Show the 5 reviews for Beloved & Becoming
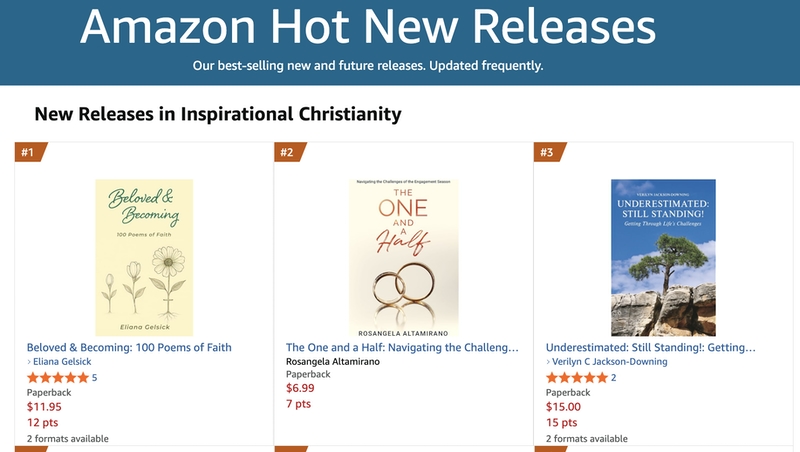 coord(95,378)
